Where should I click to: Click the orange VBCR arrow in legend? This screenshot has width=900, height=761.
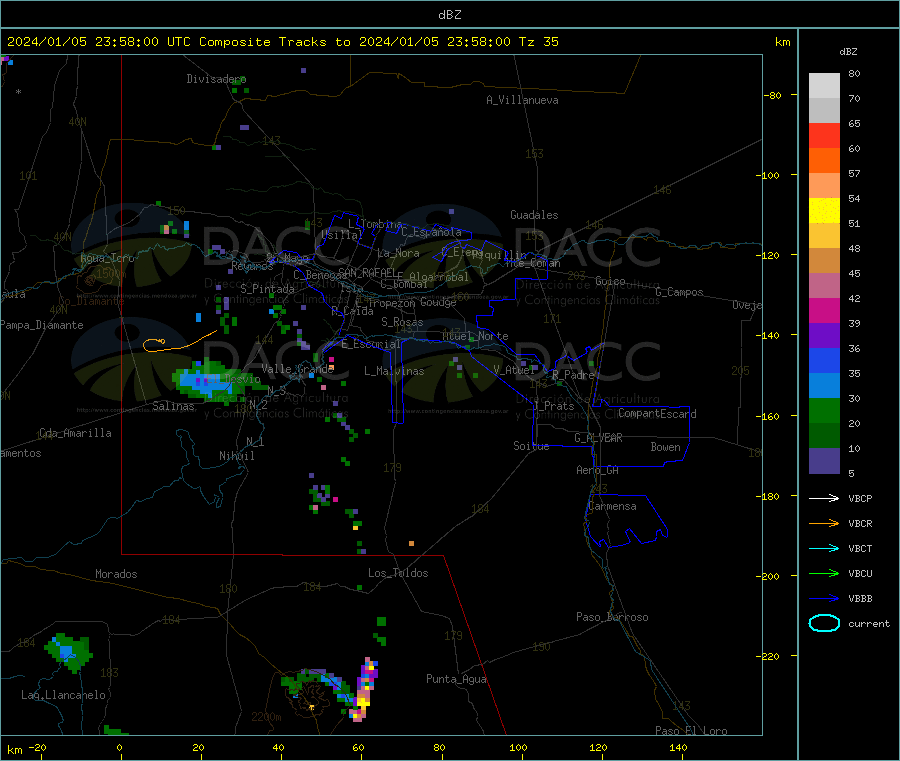[824, 523]
